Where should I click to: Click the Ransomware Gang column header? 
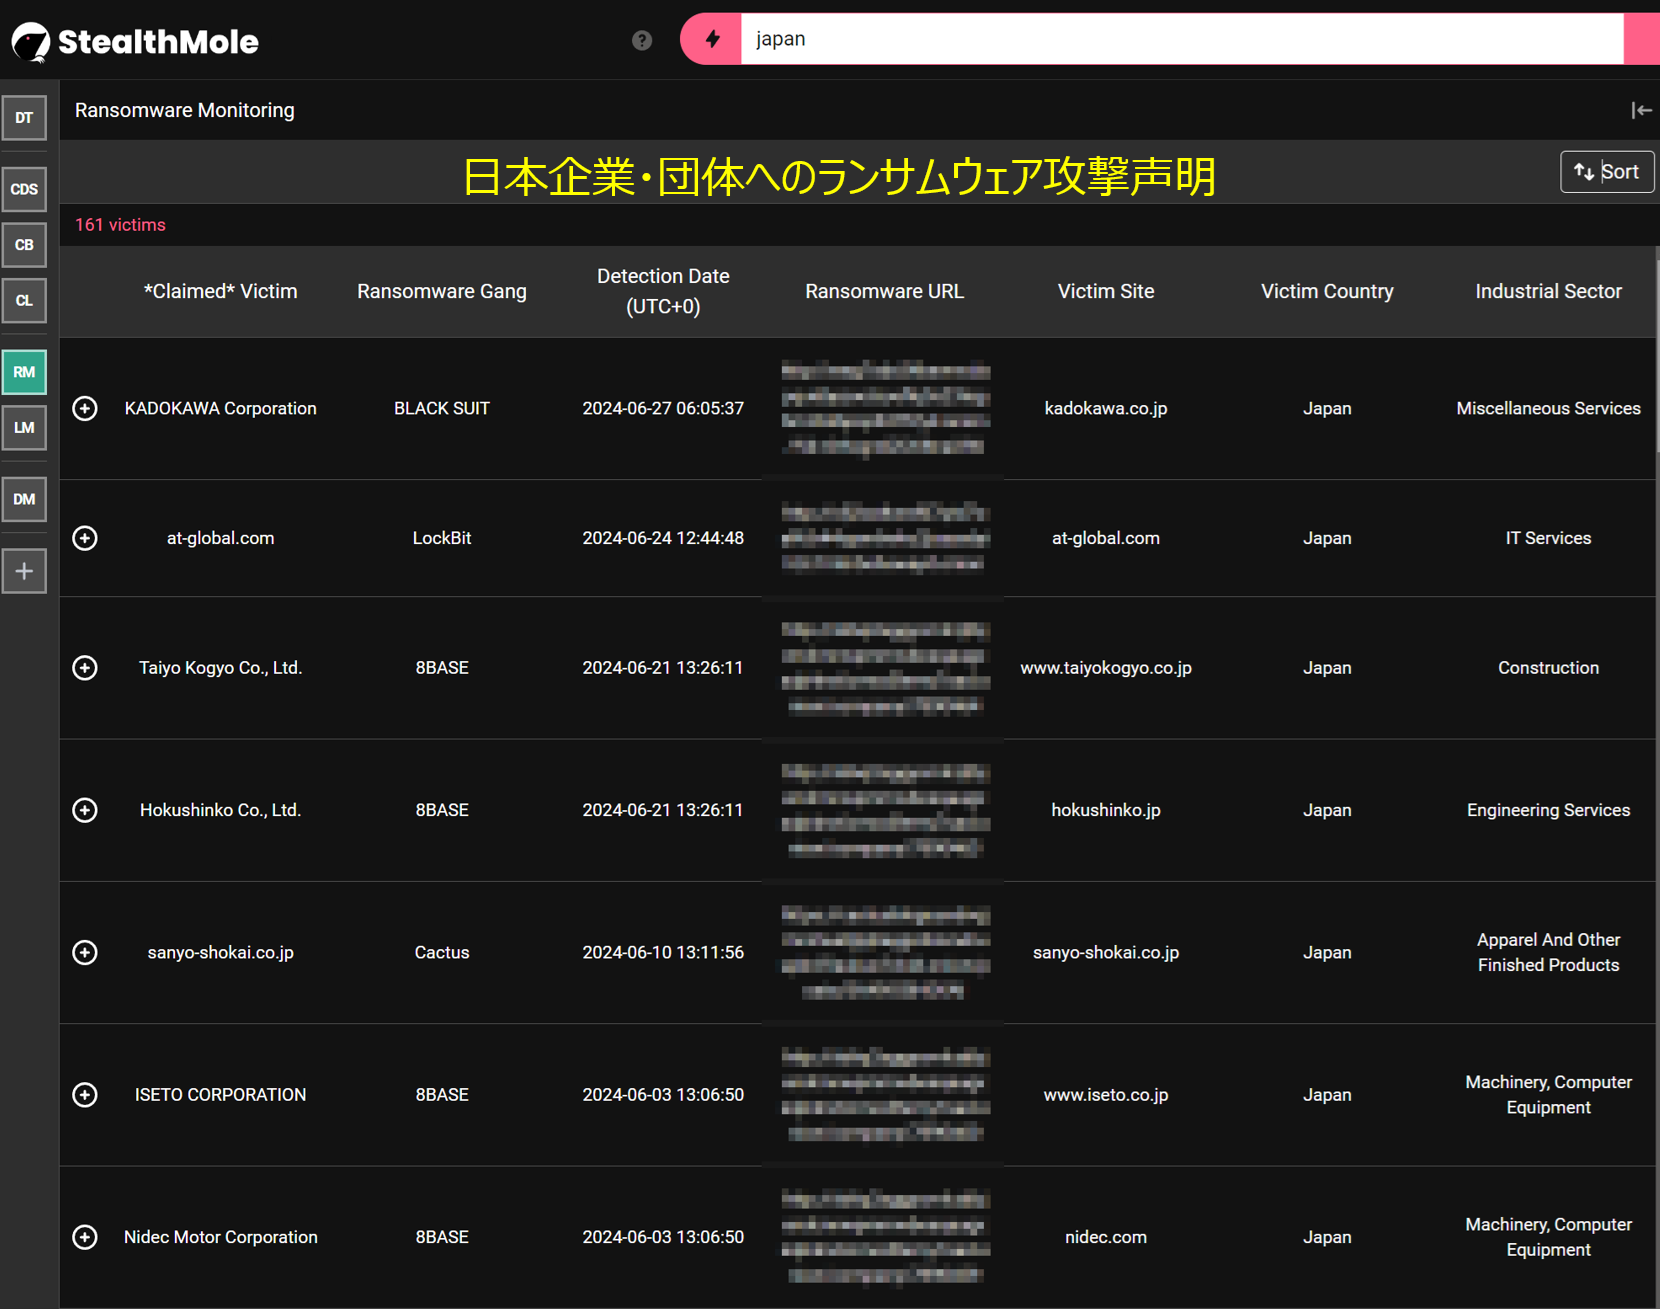(441, 291)
